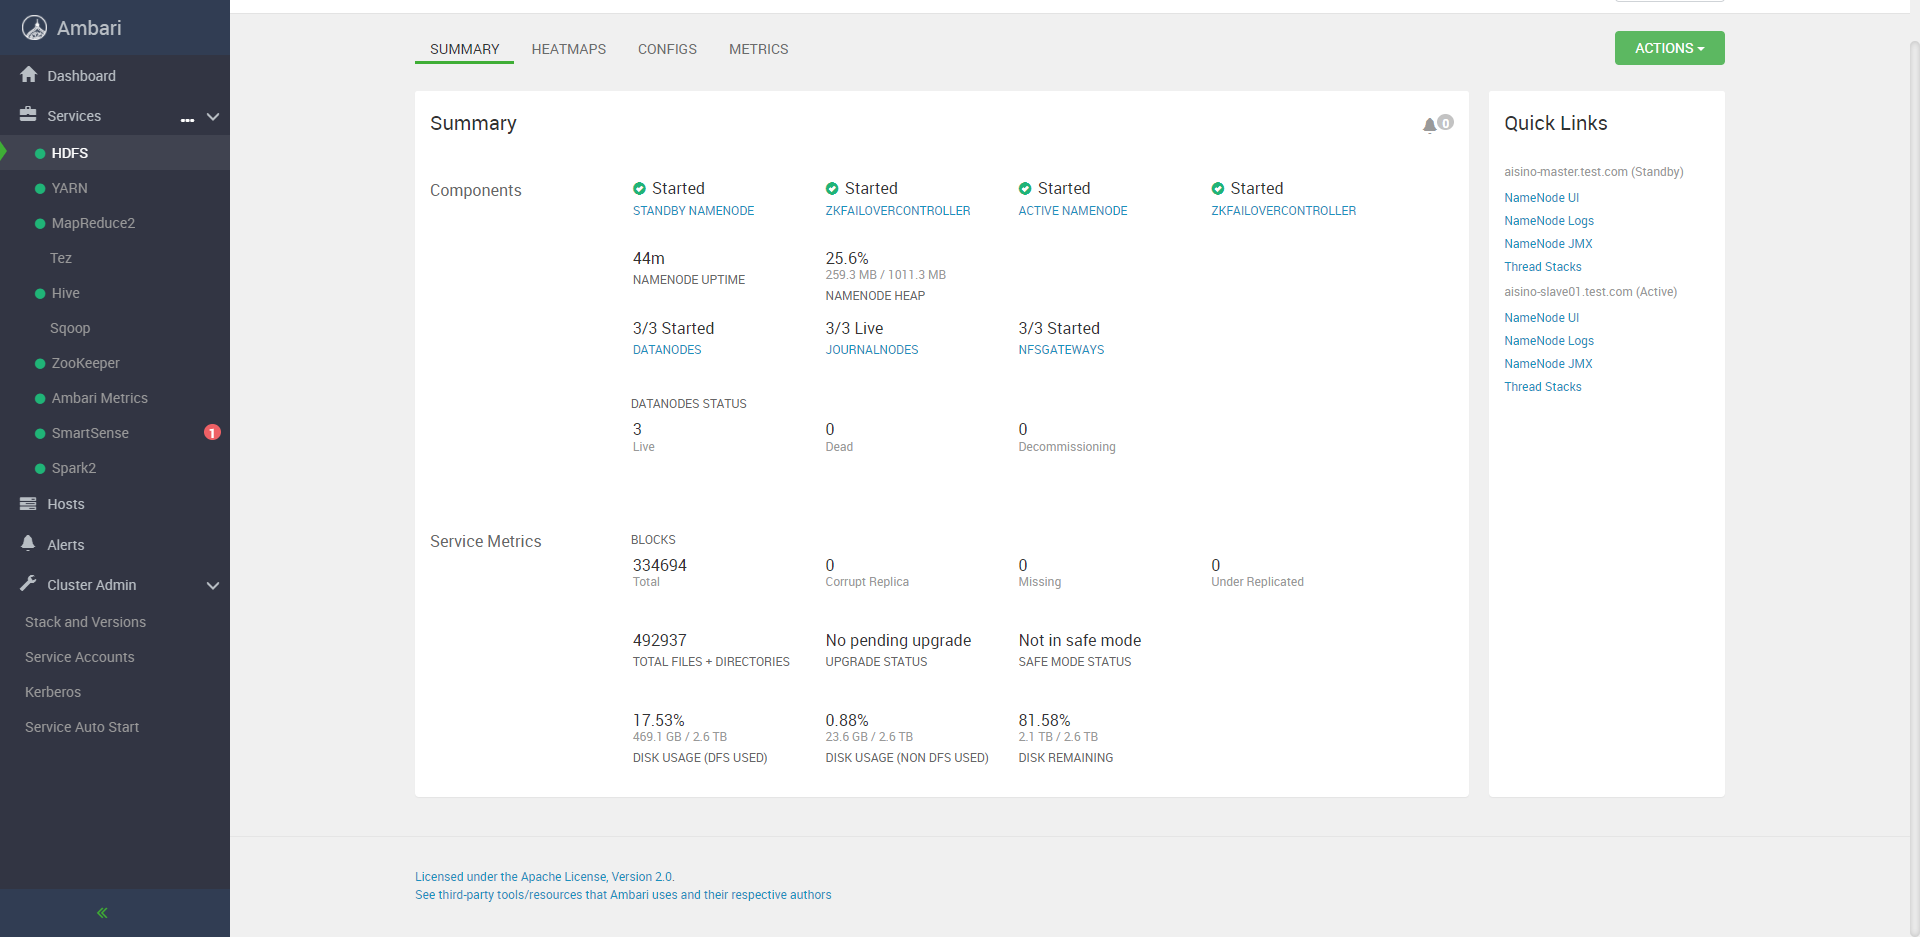
Task: Open Dashboard via the home icon
Action: (x=28, y=75)
